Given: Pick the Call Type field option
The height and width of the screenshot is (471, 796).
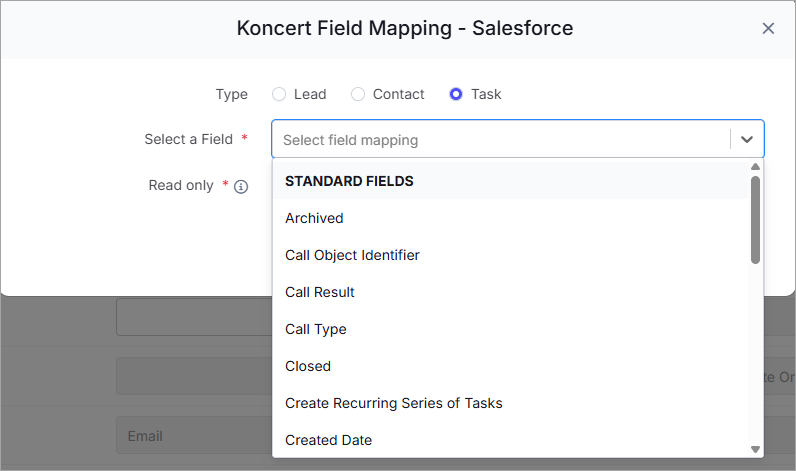Looking at the screenshot, I should 511,329.
